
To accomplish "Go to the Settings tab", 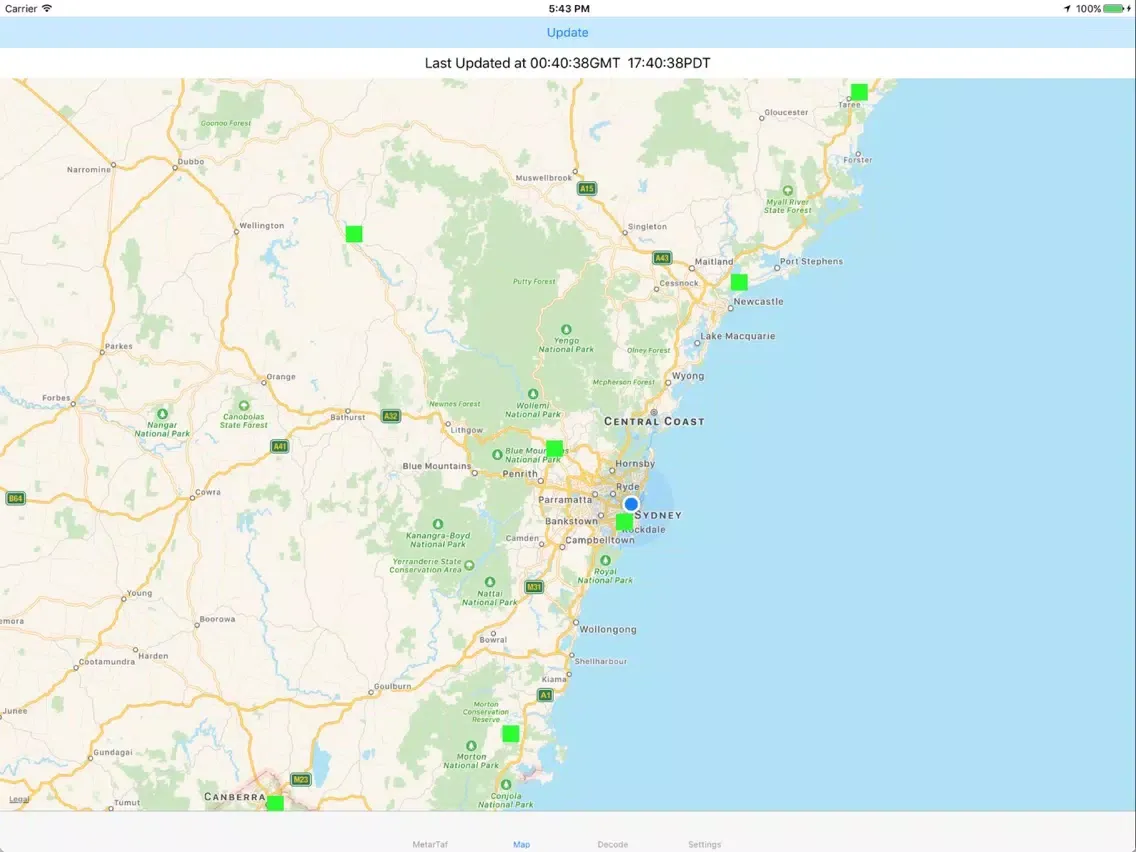I will point(704,844).
